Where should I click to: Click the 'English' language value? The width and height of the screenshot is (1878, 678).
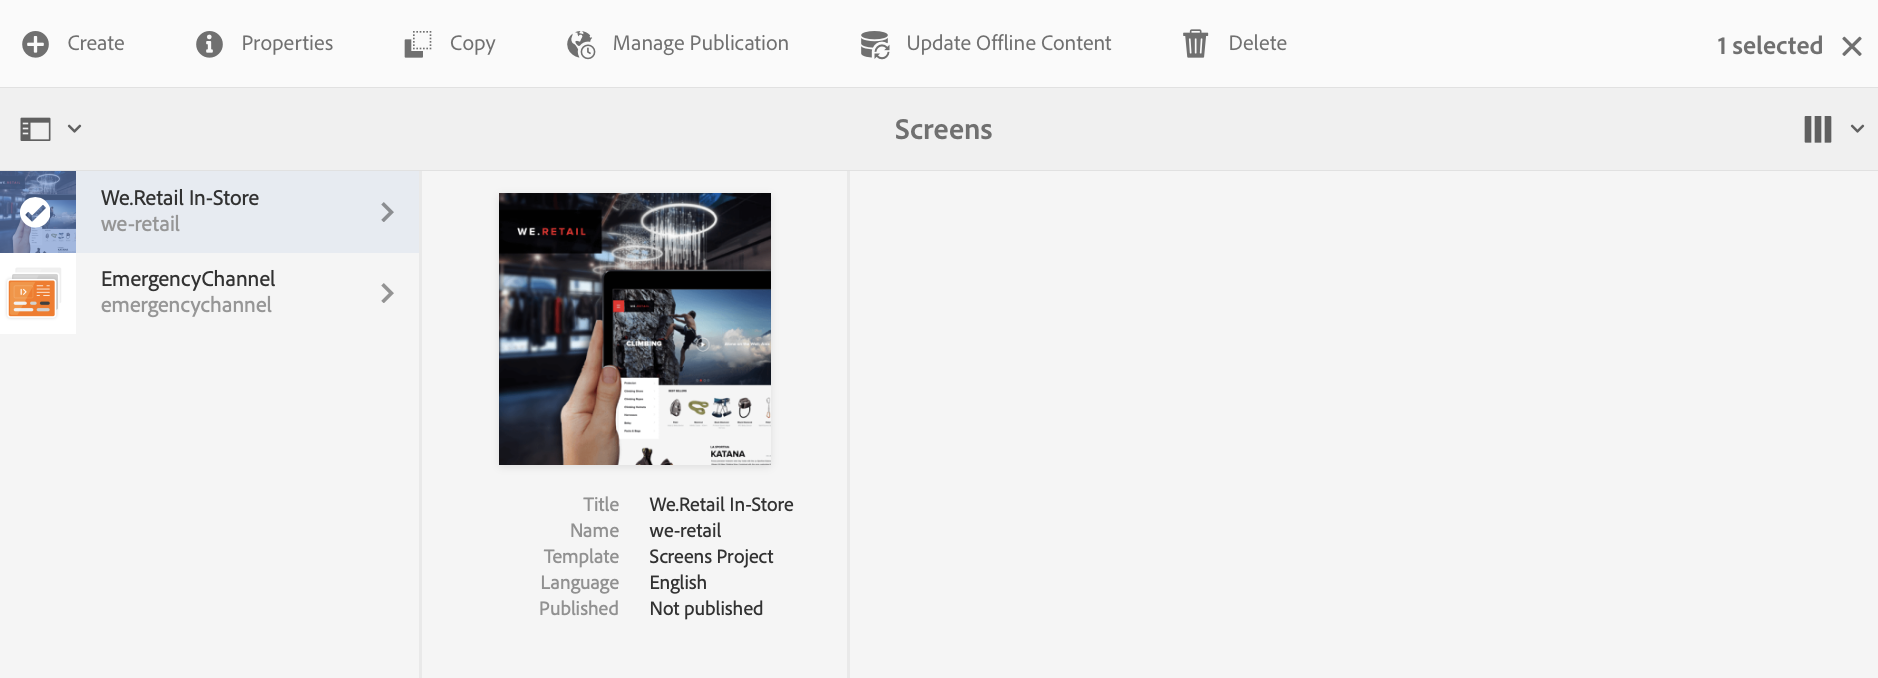[678, 582]
